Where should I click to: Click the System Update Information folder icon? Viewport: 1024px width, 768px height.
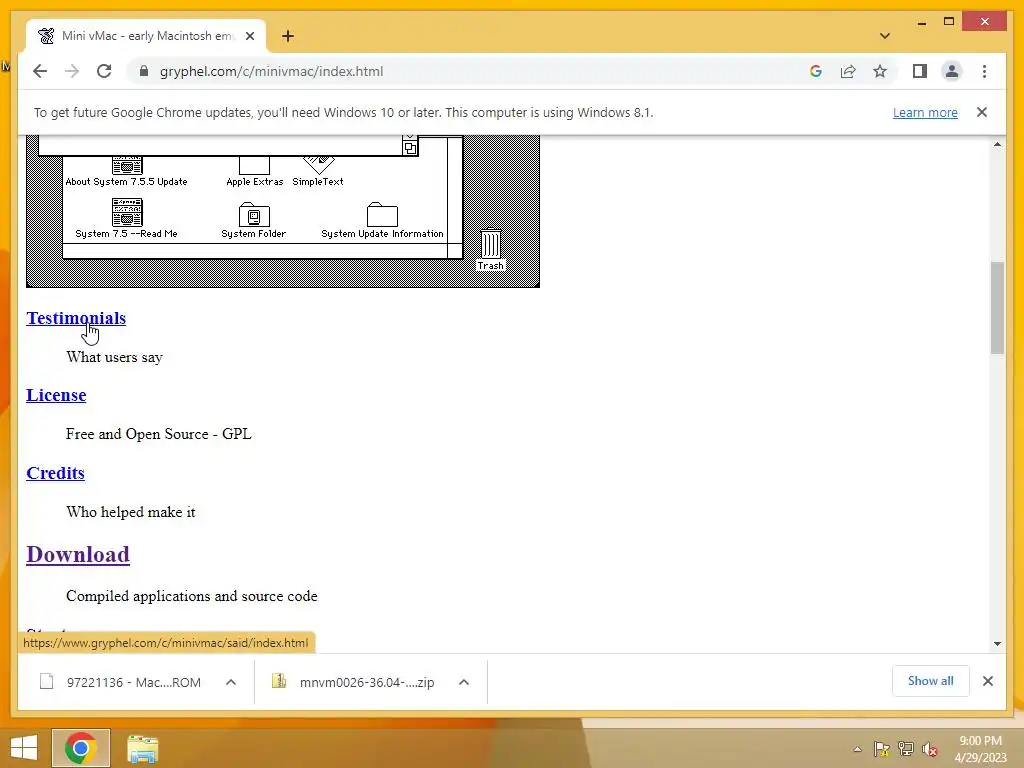(x=382, y=215)
